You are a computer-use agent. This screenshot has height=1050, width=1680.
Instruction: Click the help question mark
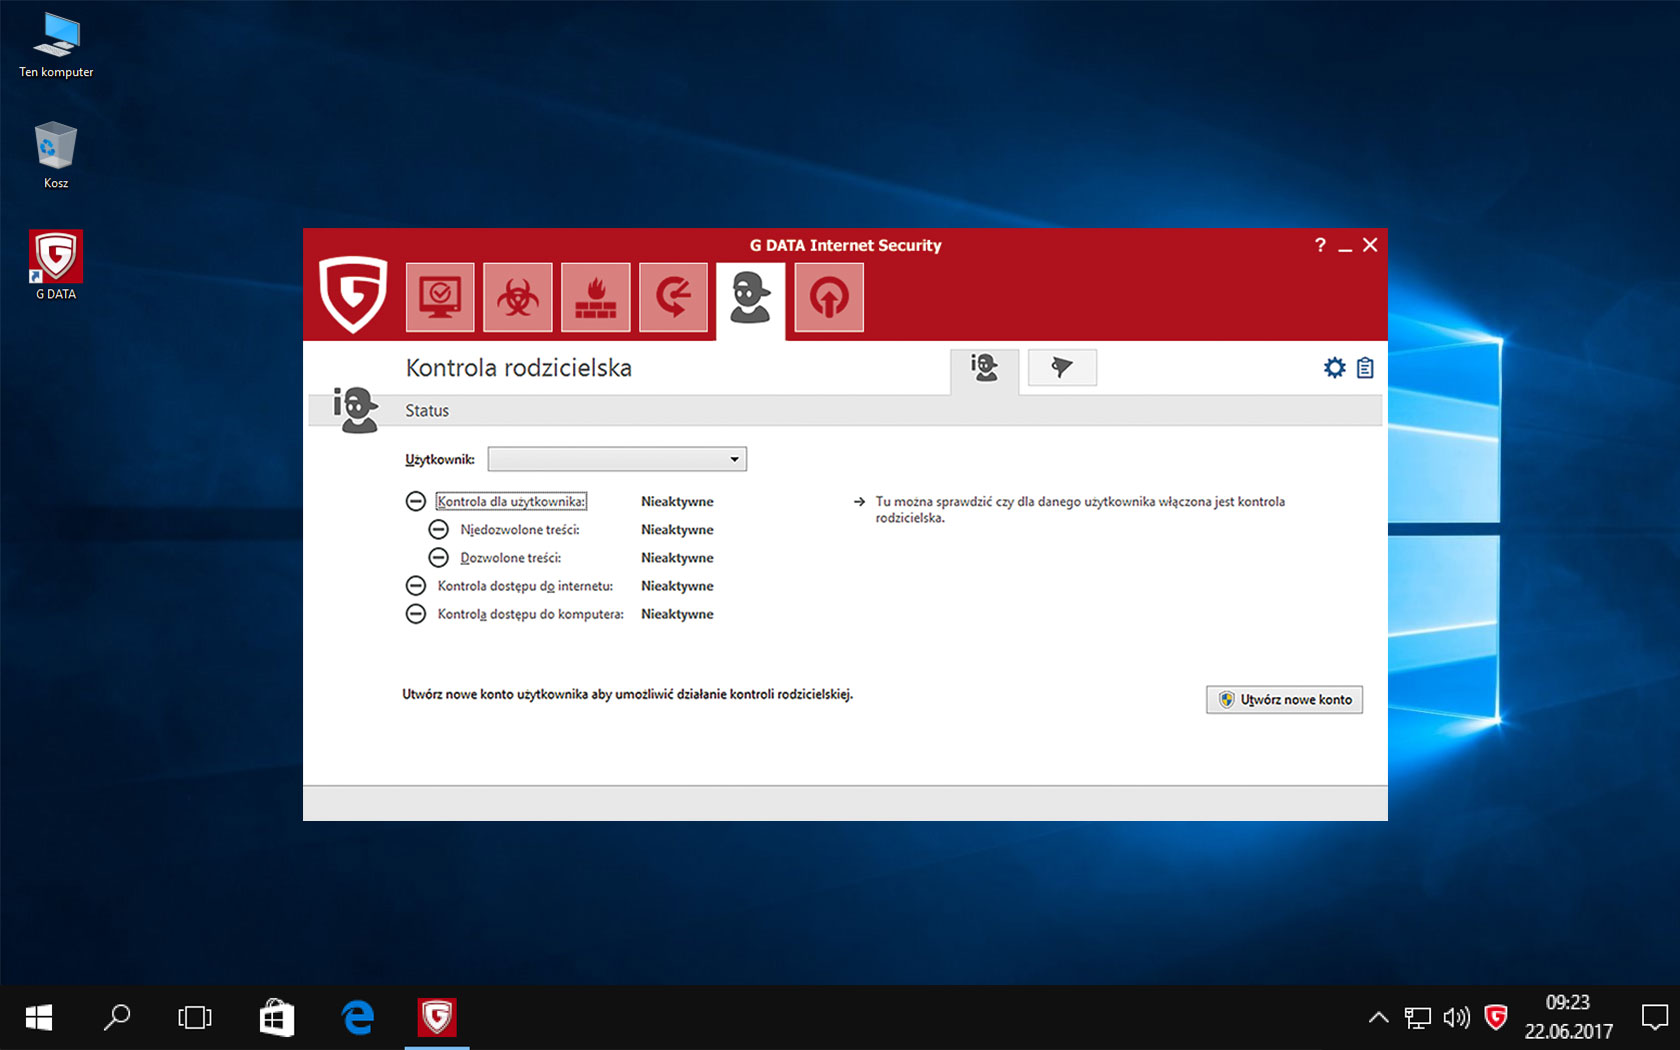click(x=1320, y=245)
